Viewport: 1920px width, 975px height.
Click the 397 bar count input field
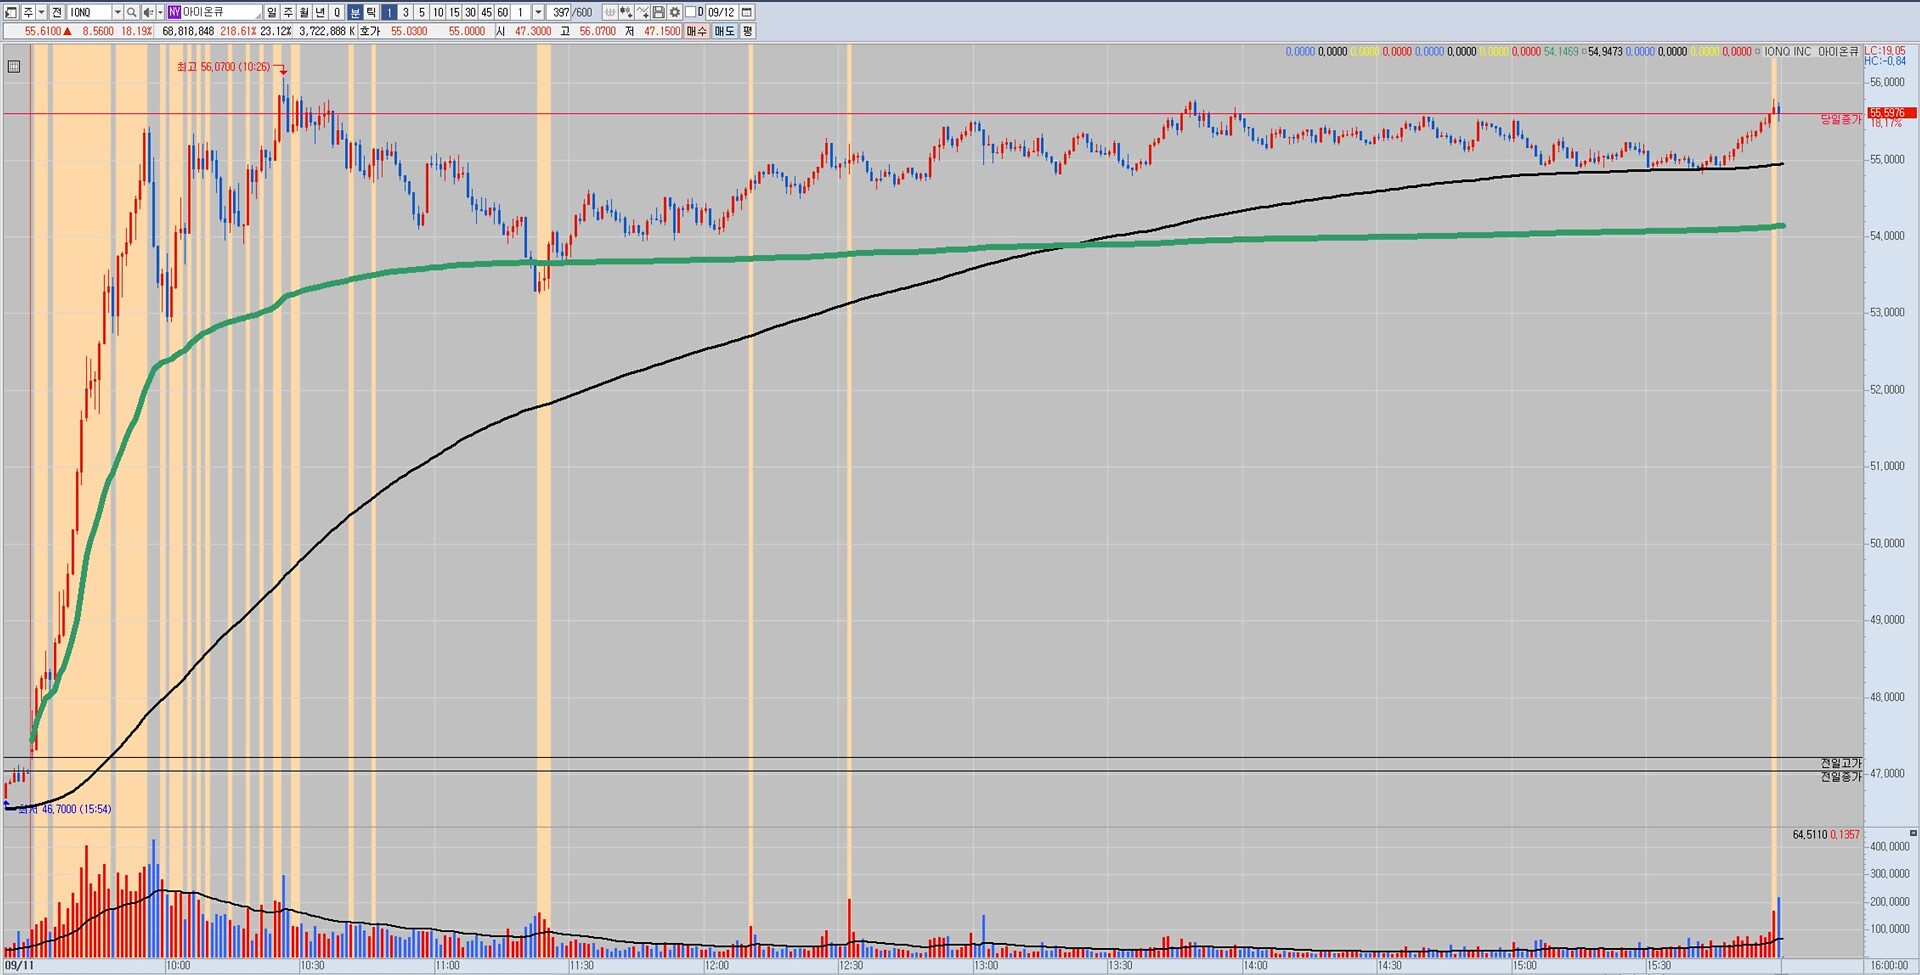coord(560,12)
